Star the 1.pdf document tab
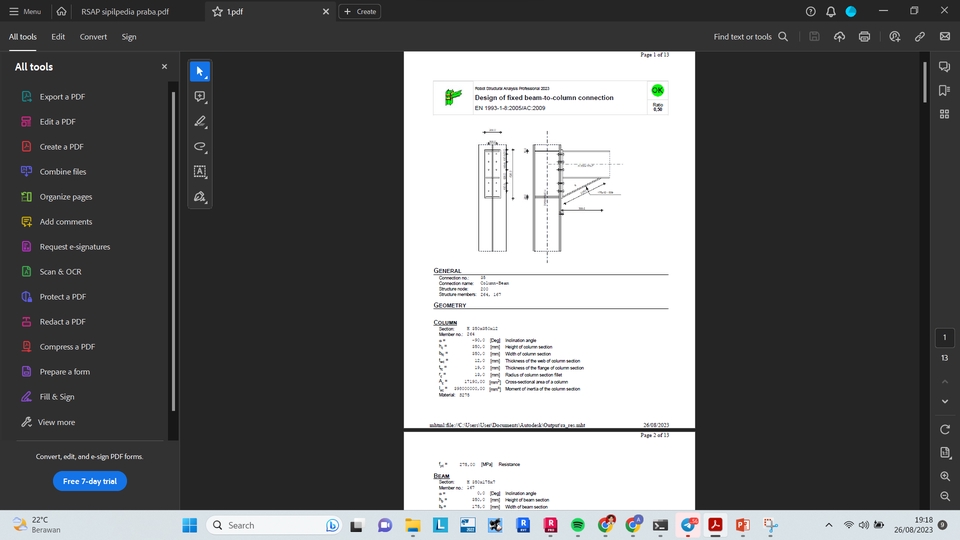The image size is (960, 540). click(217, 12)
